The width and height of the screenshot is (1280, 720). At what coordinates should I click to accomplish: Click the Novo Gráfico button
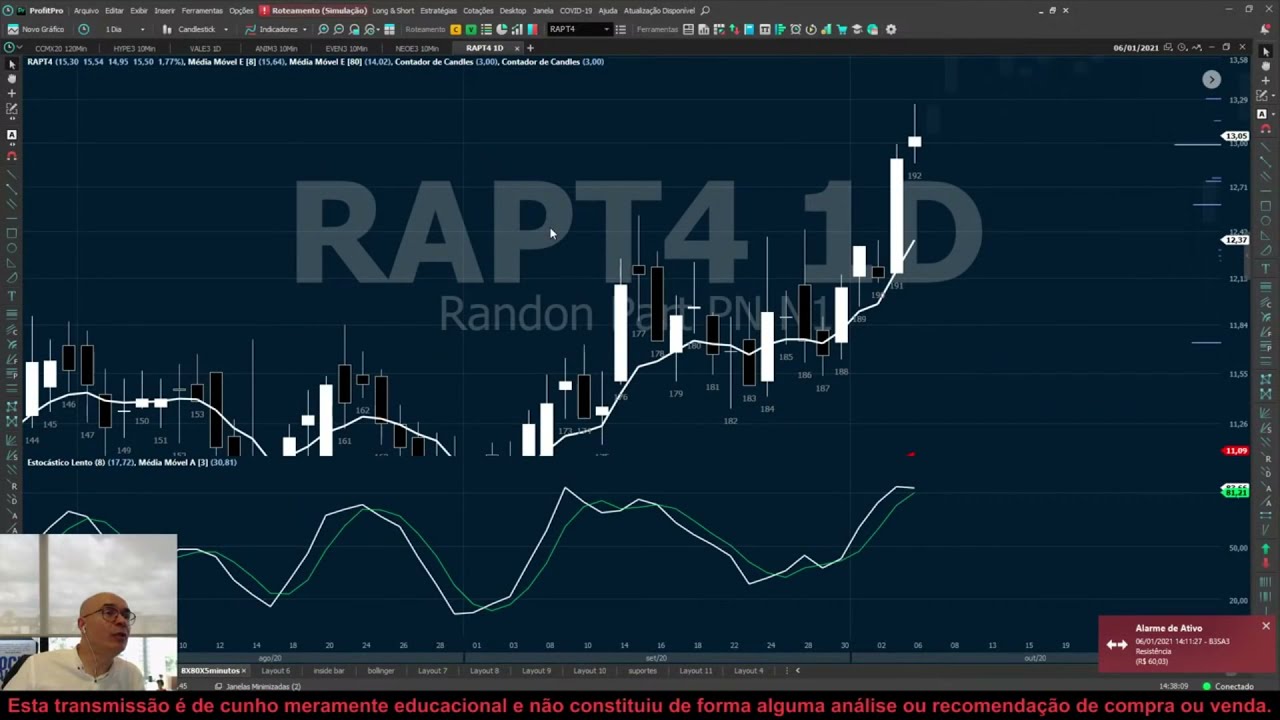click(36, 29)
